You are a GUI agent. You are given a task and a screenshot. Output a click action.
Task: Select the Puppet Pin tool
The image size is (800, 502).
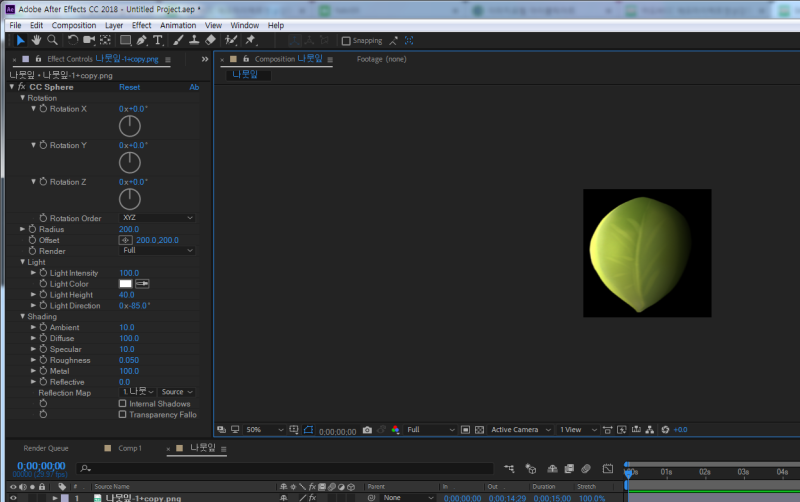coord(250,40)
